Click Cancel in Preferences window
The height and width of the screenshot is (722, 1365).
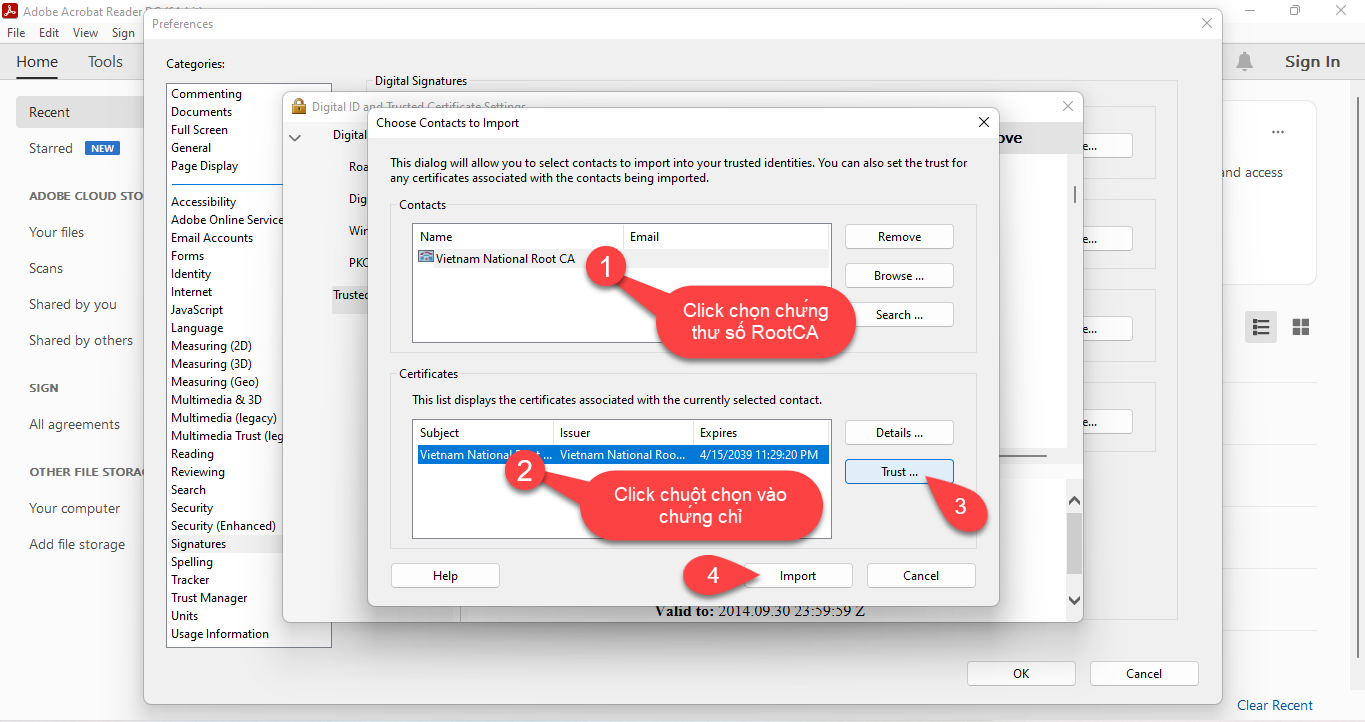1144,674
